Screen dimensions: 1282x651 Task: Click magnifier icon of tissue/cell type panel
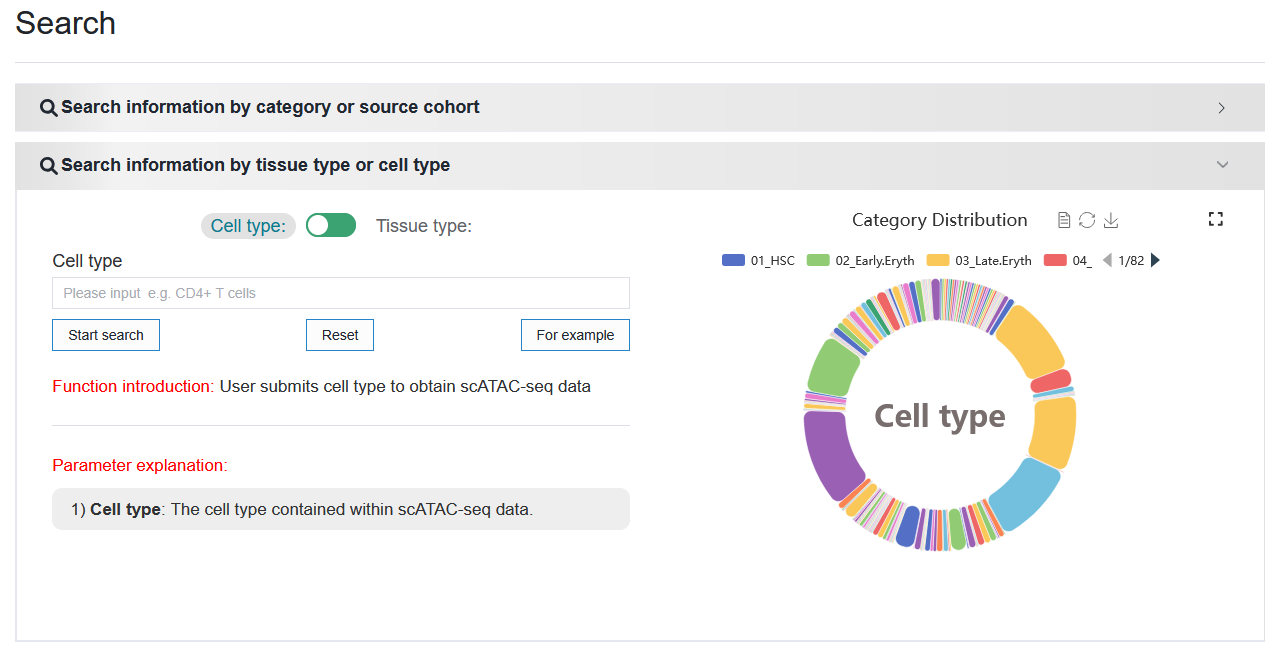pos(48,166)
